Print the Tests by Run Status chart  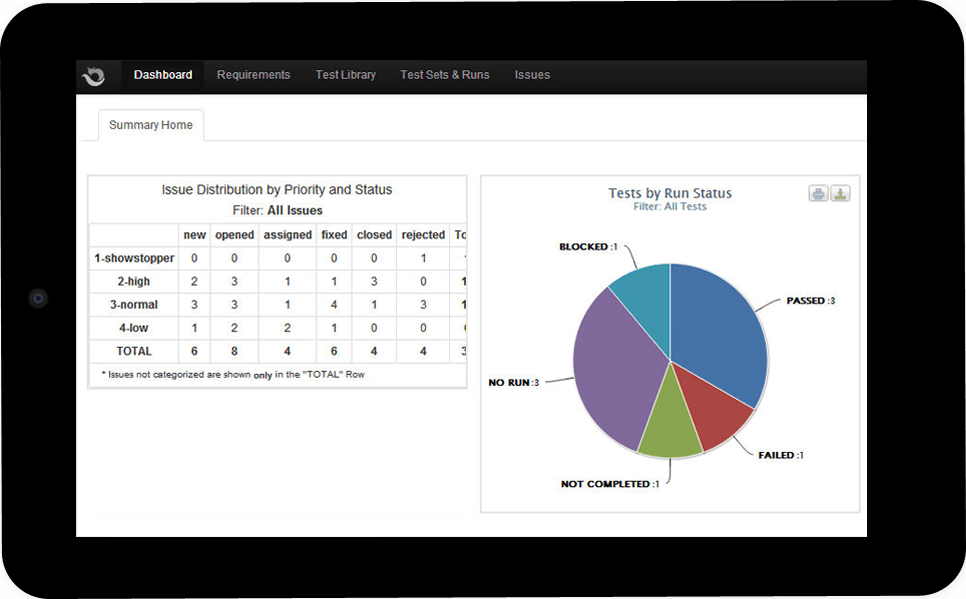[x=818, y=194]
